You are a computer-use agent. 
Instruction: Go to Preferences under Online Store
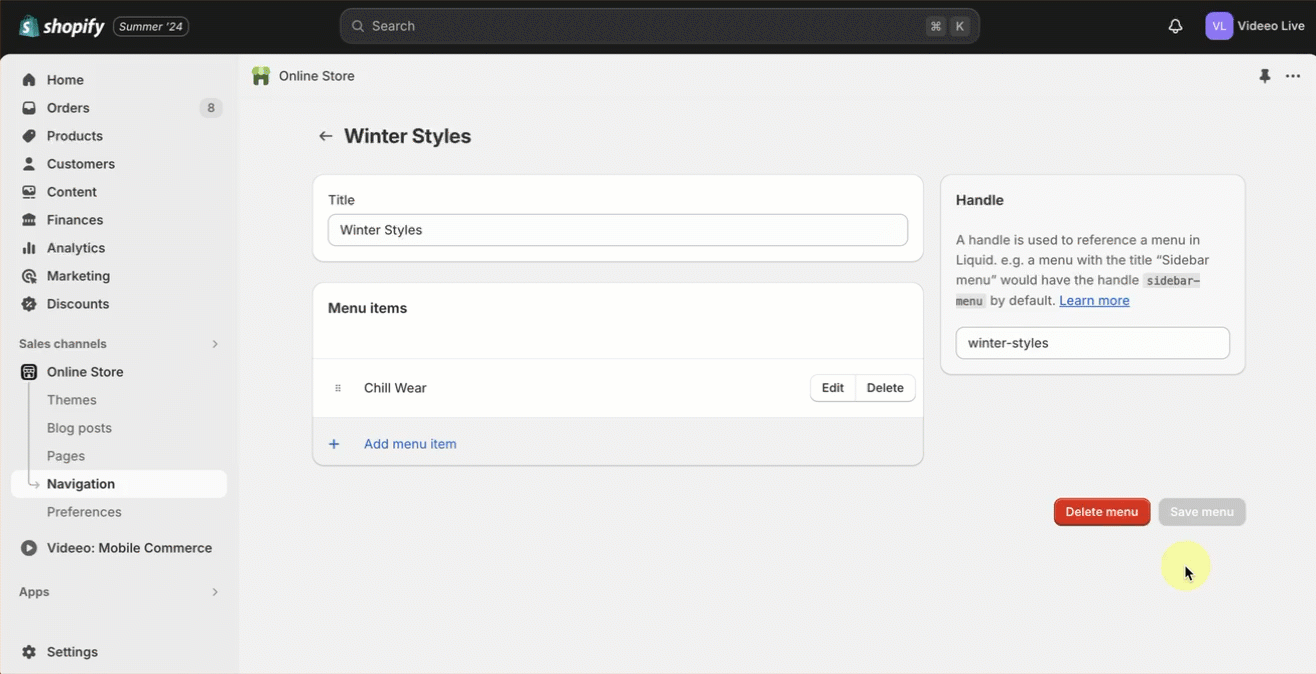point(84,512)
